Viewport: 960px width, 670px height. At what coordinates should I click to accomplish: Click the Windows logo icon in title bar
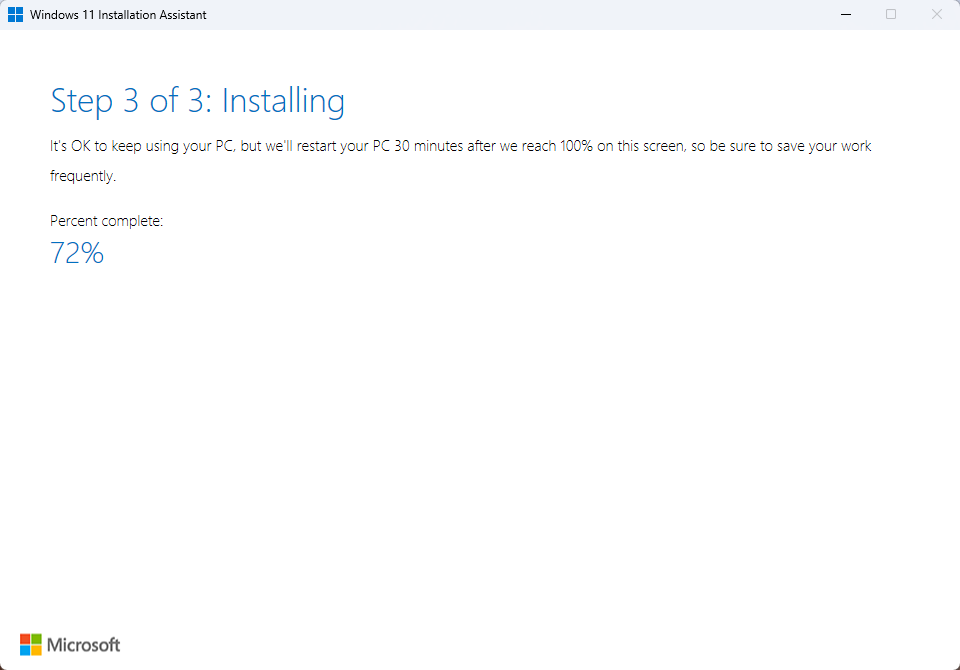pos(15,15)
